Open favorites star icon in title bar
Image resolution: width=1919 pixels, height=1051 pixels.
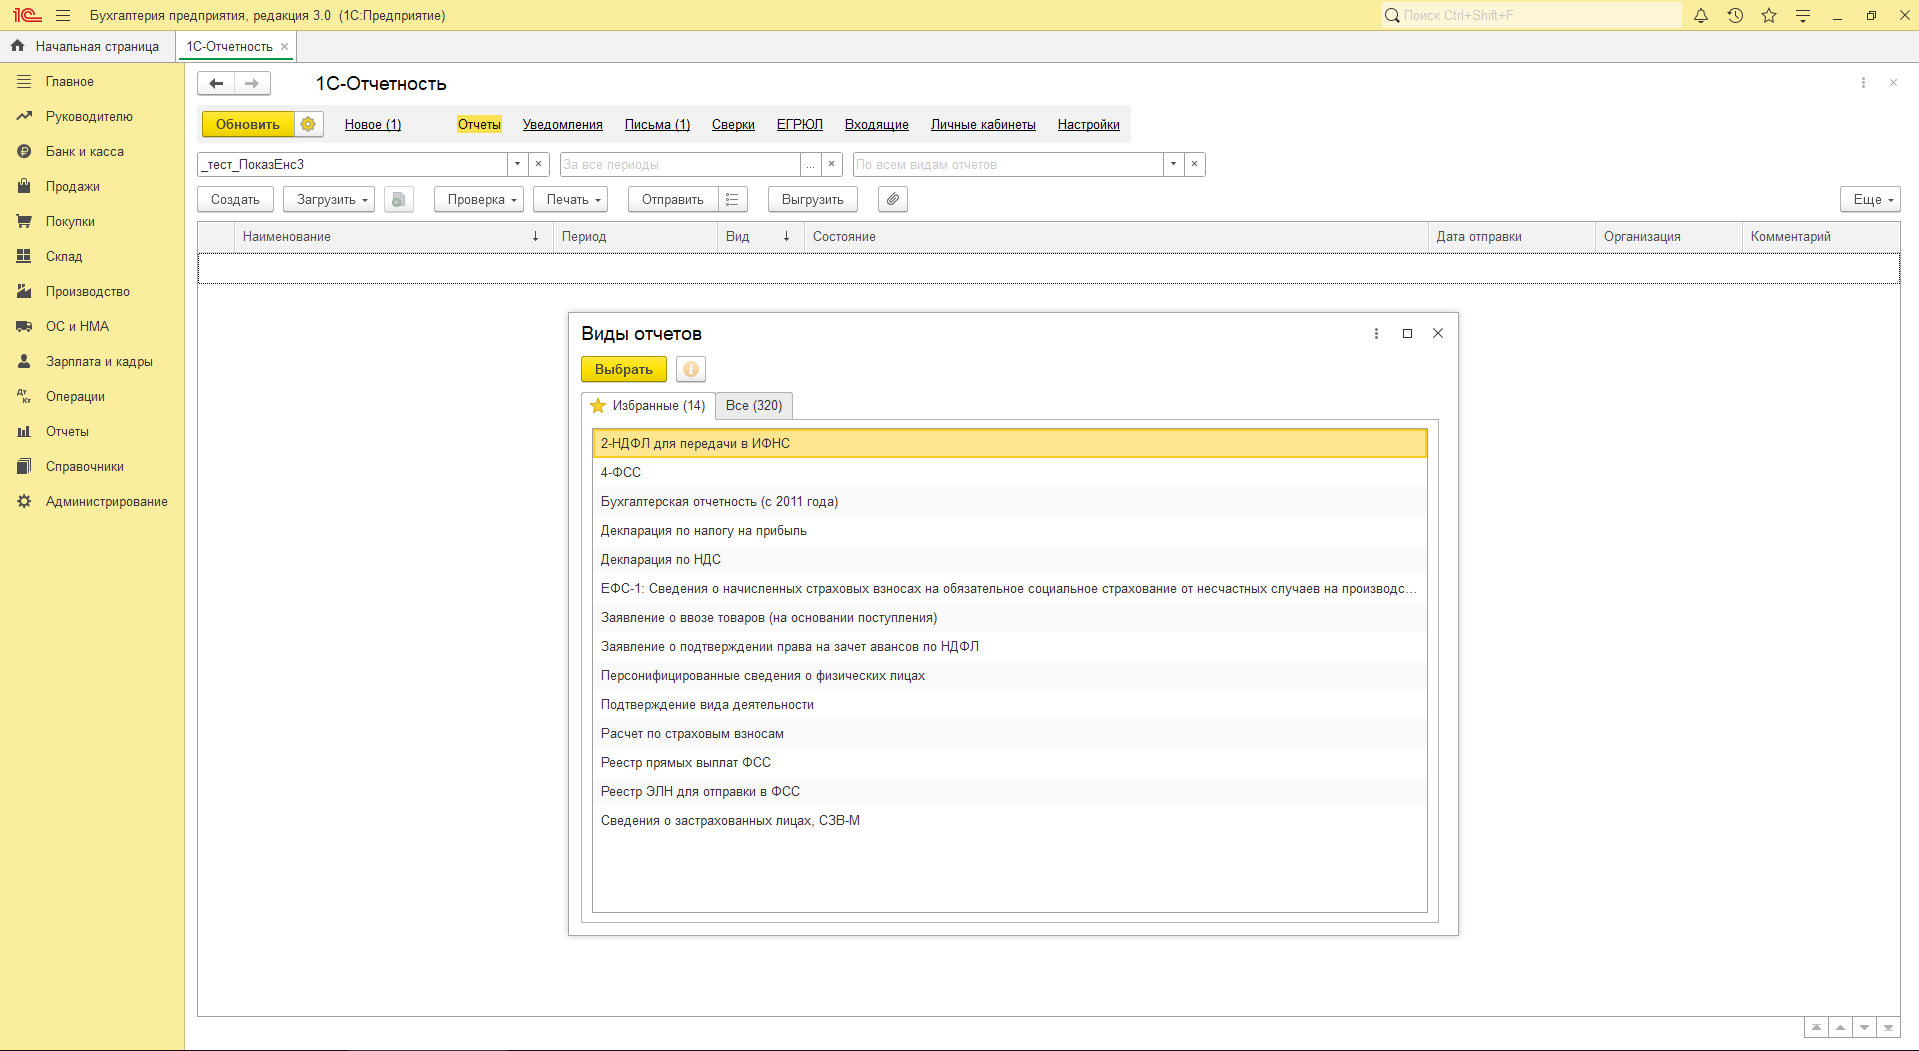click(1769, 15)
